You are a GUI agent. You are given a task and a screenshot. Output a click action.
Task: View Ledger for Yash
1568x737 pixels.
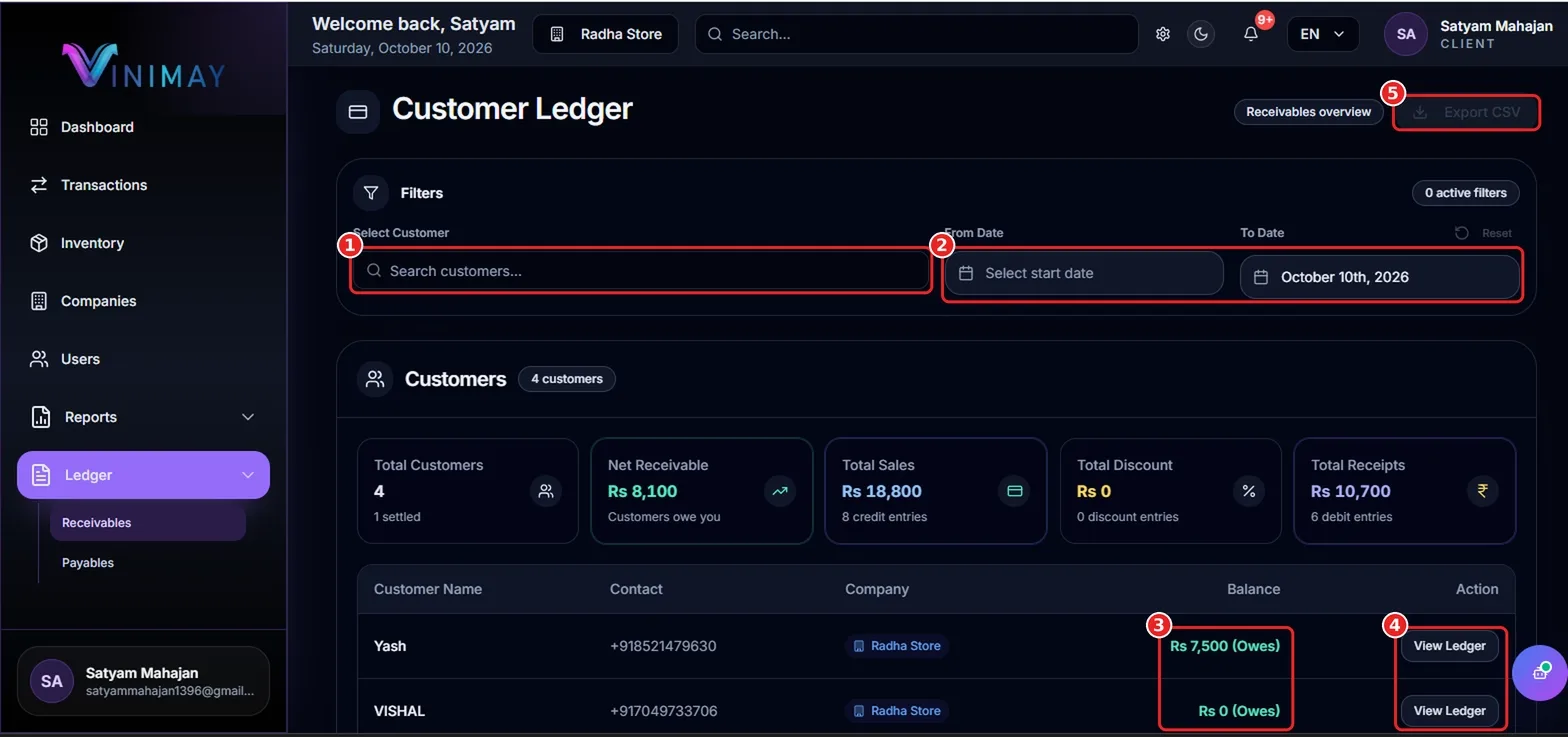click(x=1449, y=646)
